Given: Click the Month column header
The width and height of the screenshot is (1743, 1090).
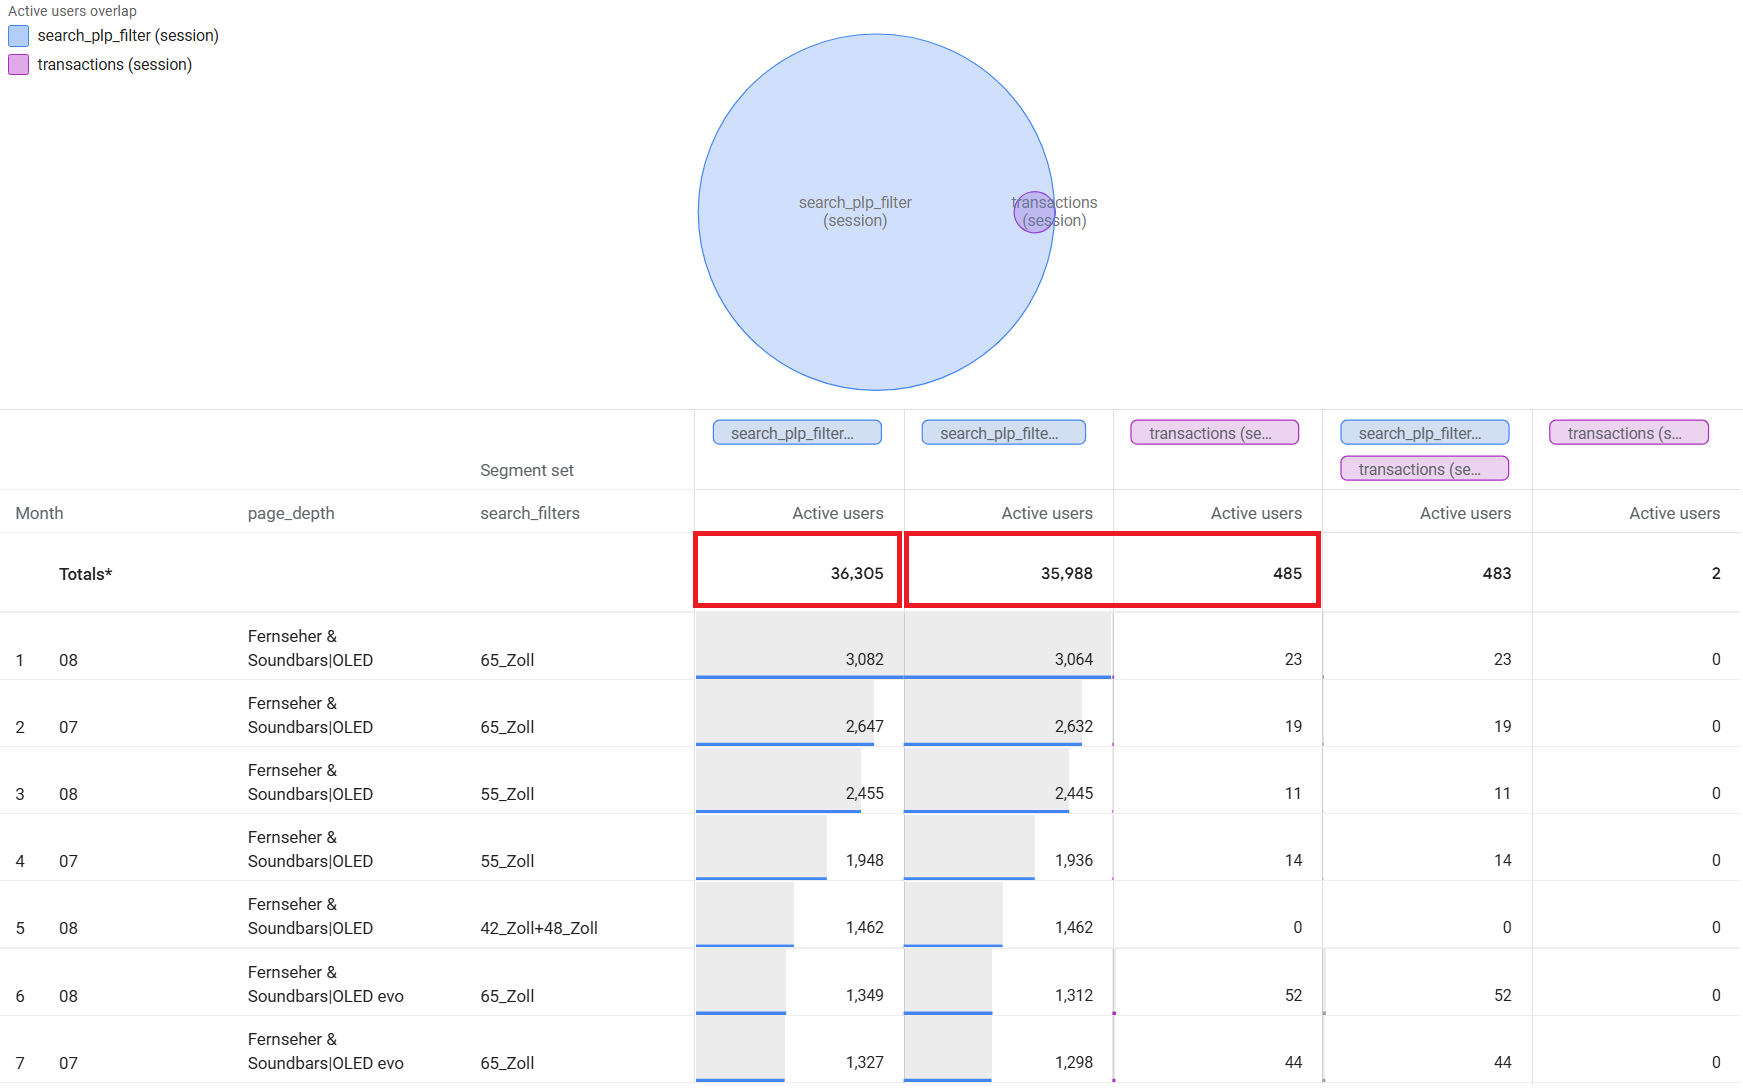Looking at the screenshot, I should (x=40, y=513).
